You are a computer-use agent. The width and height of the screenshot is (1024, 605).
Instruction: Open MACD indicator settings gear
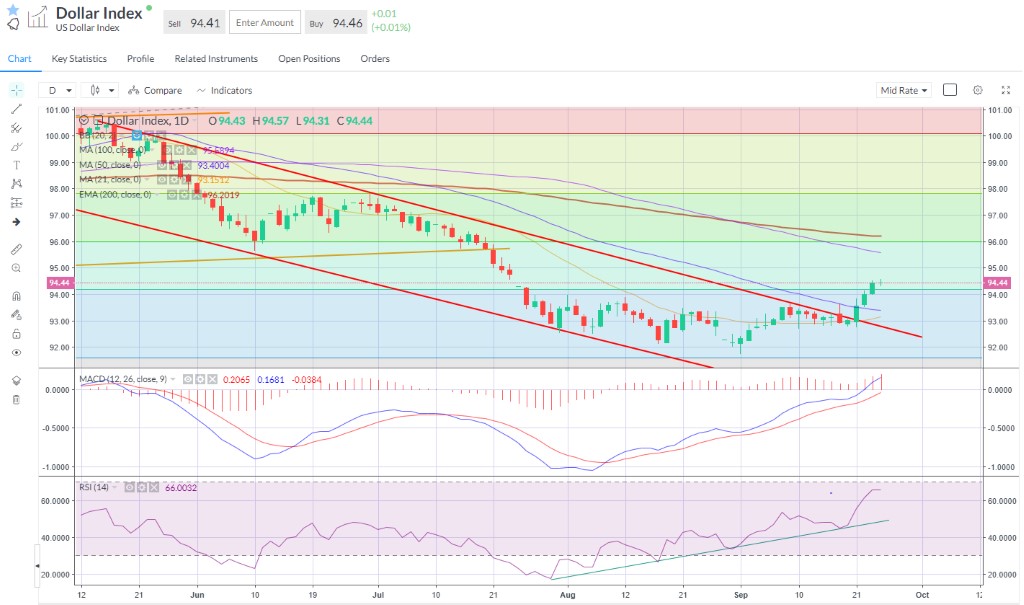(200, 379)
